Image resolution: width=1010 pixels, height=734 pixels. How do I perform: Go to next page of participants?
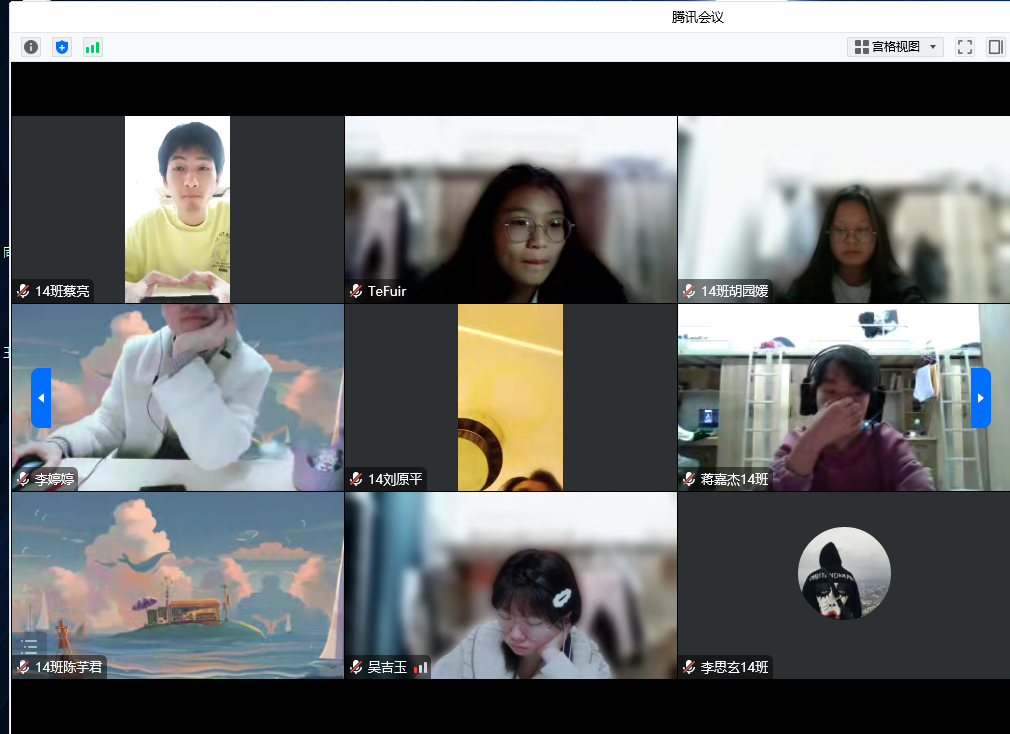980,397
